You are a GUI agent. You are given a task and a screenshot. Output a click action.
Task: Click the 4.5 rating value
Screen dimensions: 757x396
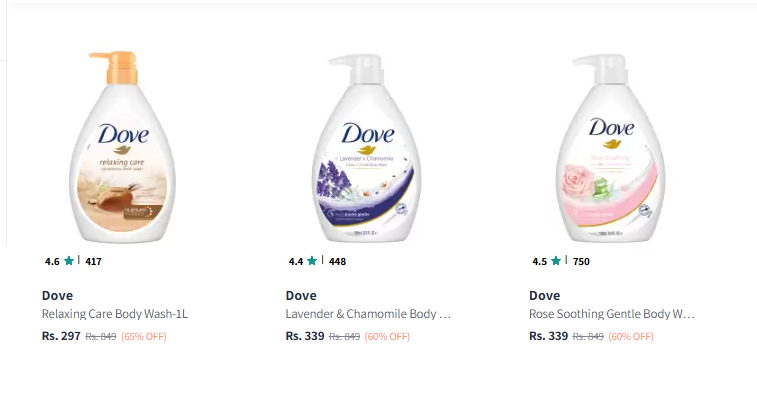[x=540, y=262]
